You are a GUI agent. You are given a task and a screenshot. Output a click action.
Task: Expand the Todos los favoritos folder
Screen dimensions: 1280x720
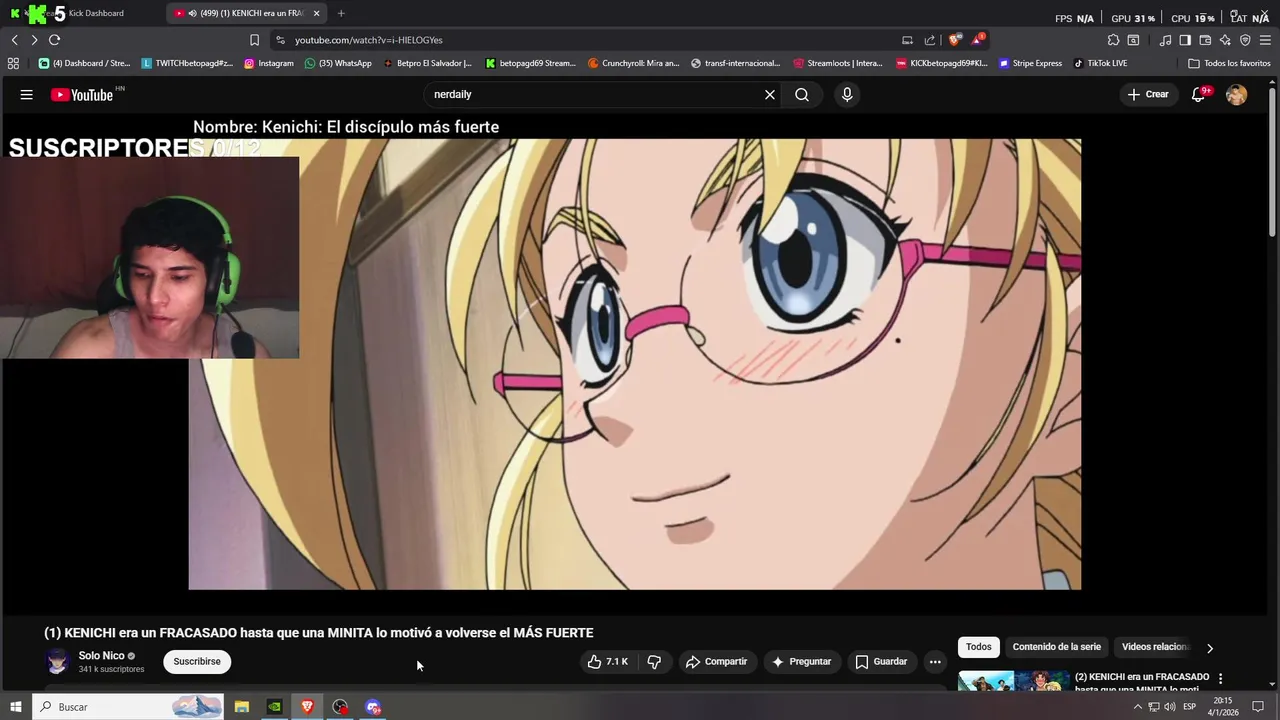[1229, 63]
